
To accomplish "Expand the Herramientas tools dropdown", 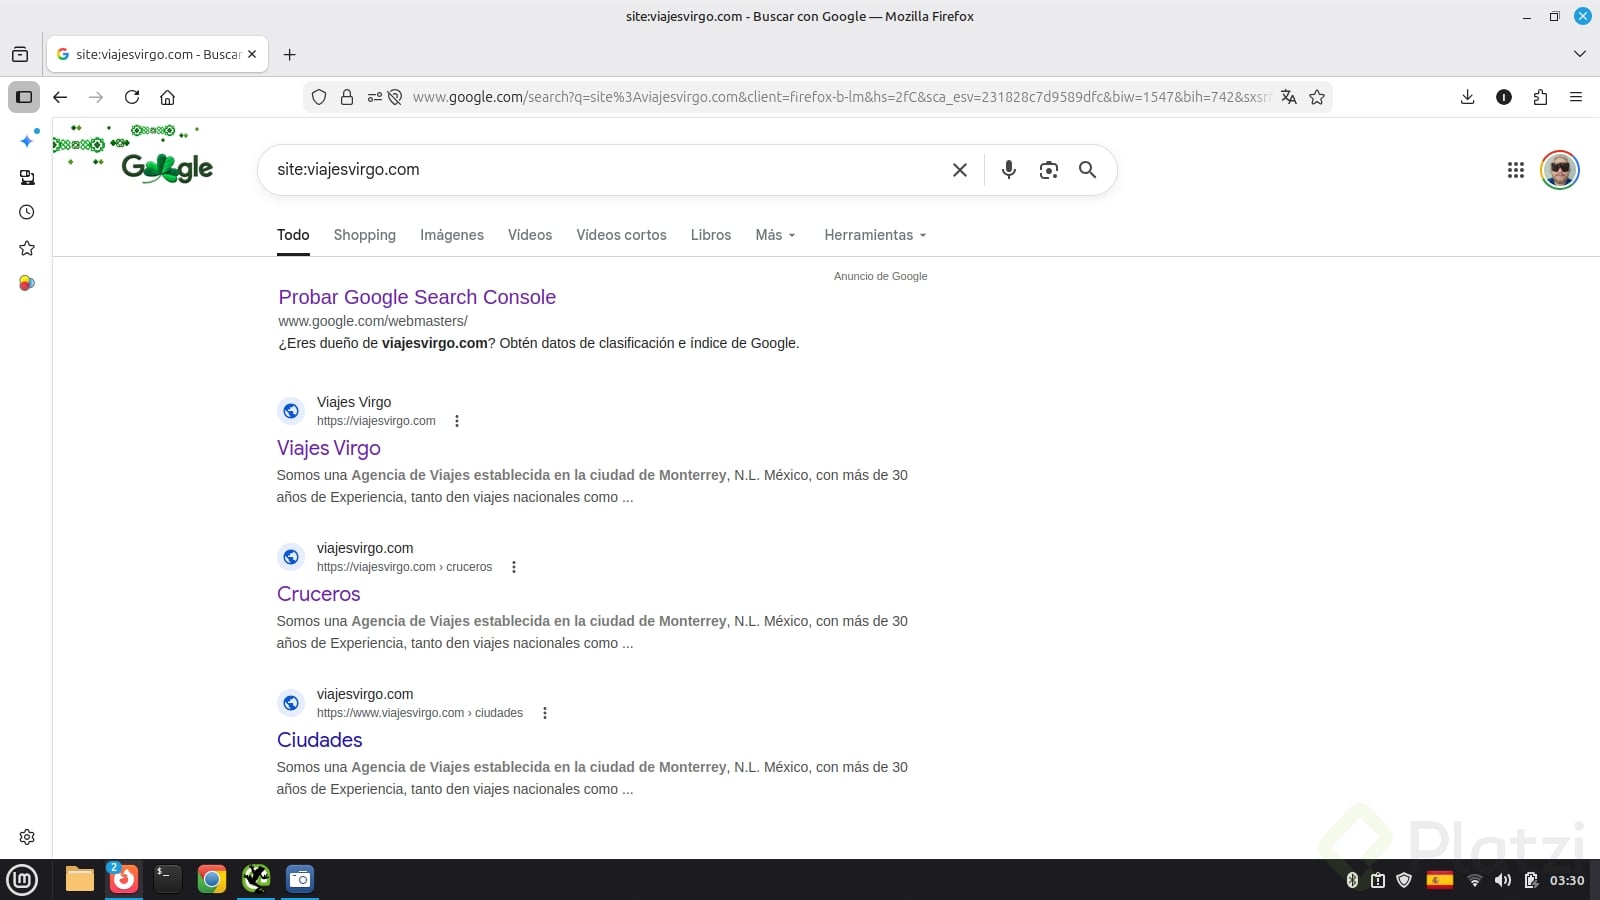I will click(x=876, y=235).
